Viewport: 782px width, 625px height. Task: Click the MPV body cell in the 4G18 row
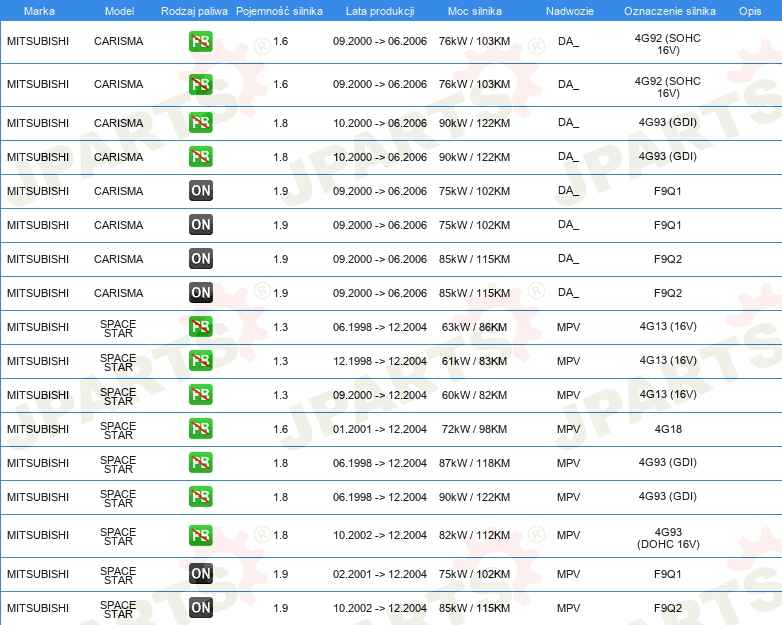point(569,429)
